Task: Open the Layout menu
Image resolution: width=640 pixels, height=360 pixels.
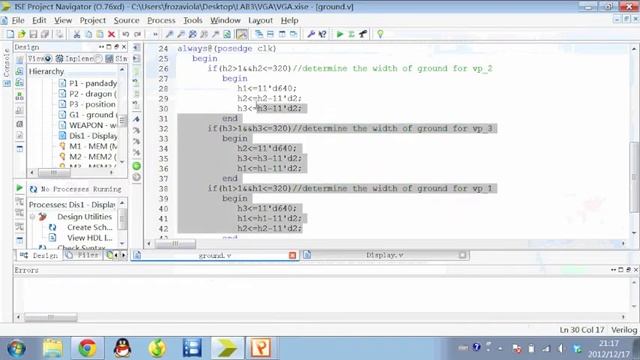Action: pyautogui.click(x=260, y=20)
